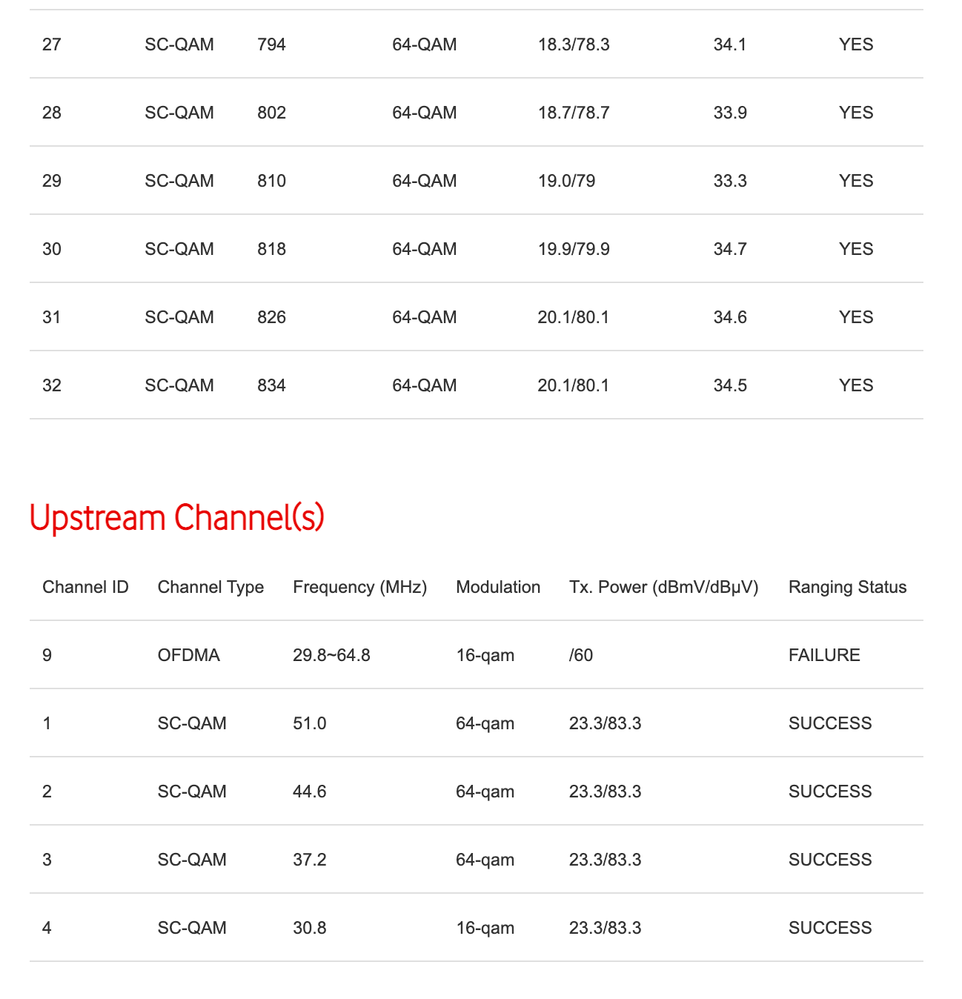Screen dimensions: 962x999
Task: Select the OFDMA channel type cell
Action: (x=188, y=655)
